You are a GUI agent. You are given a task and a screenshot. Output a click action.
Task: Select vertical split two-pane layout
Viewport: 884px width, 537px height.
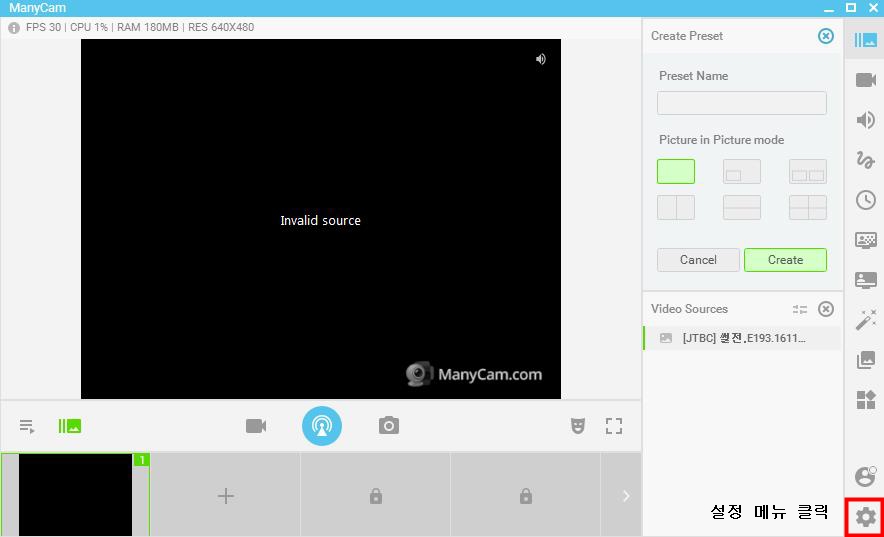676,207
